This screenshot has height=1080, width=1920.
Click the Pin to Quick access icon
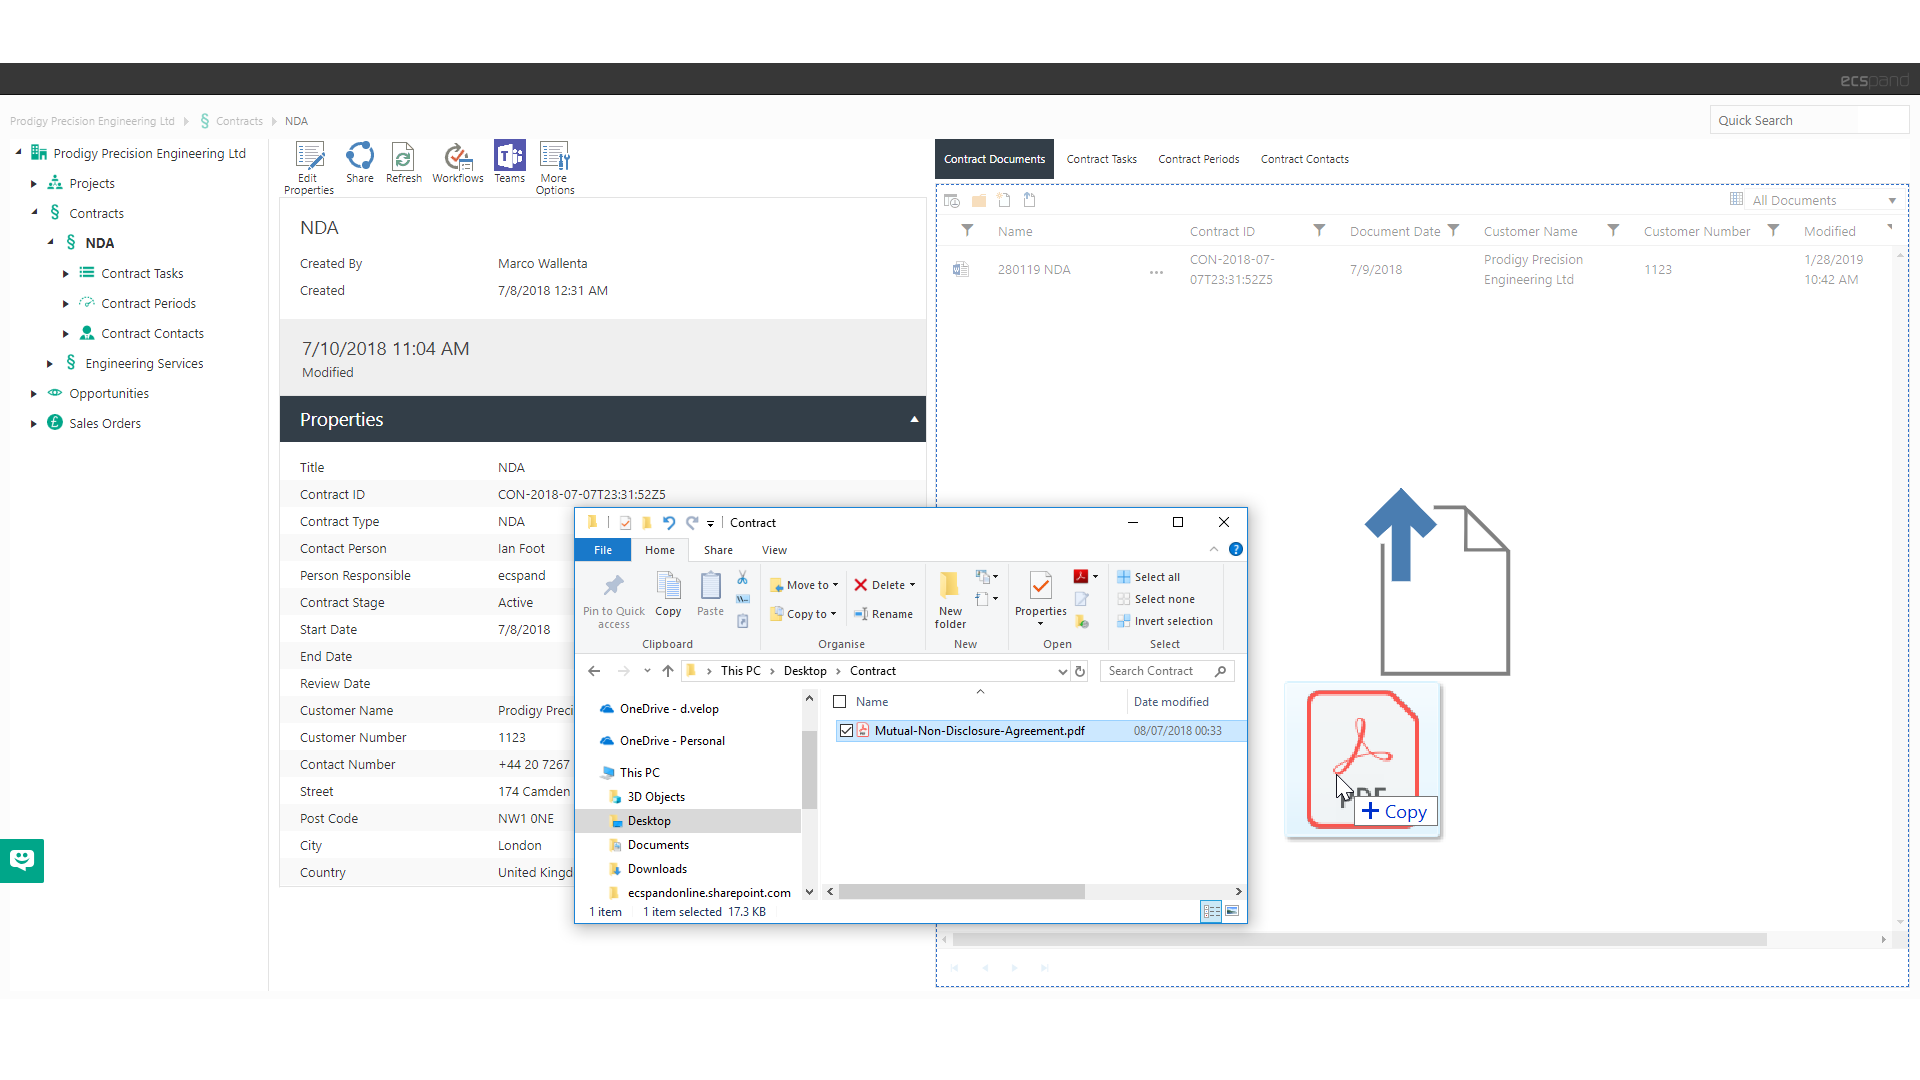[x=614, y=599]
